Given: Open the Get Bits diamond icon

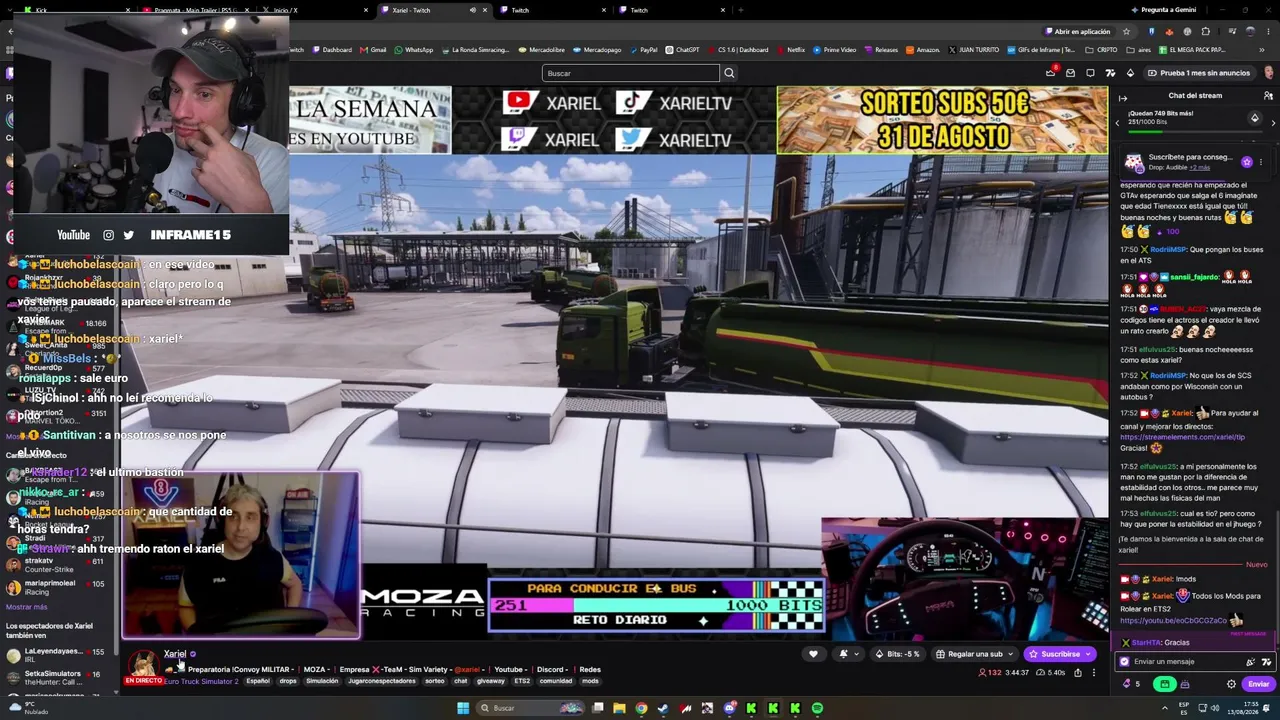Looking at the screenshot, I should 1130,73.
